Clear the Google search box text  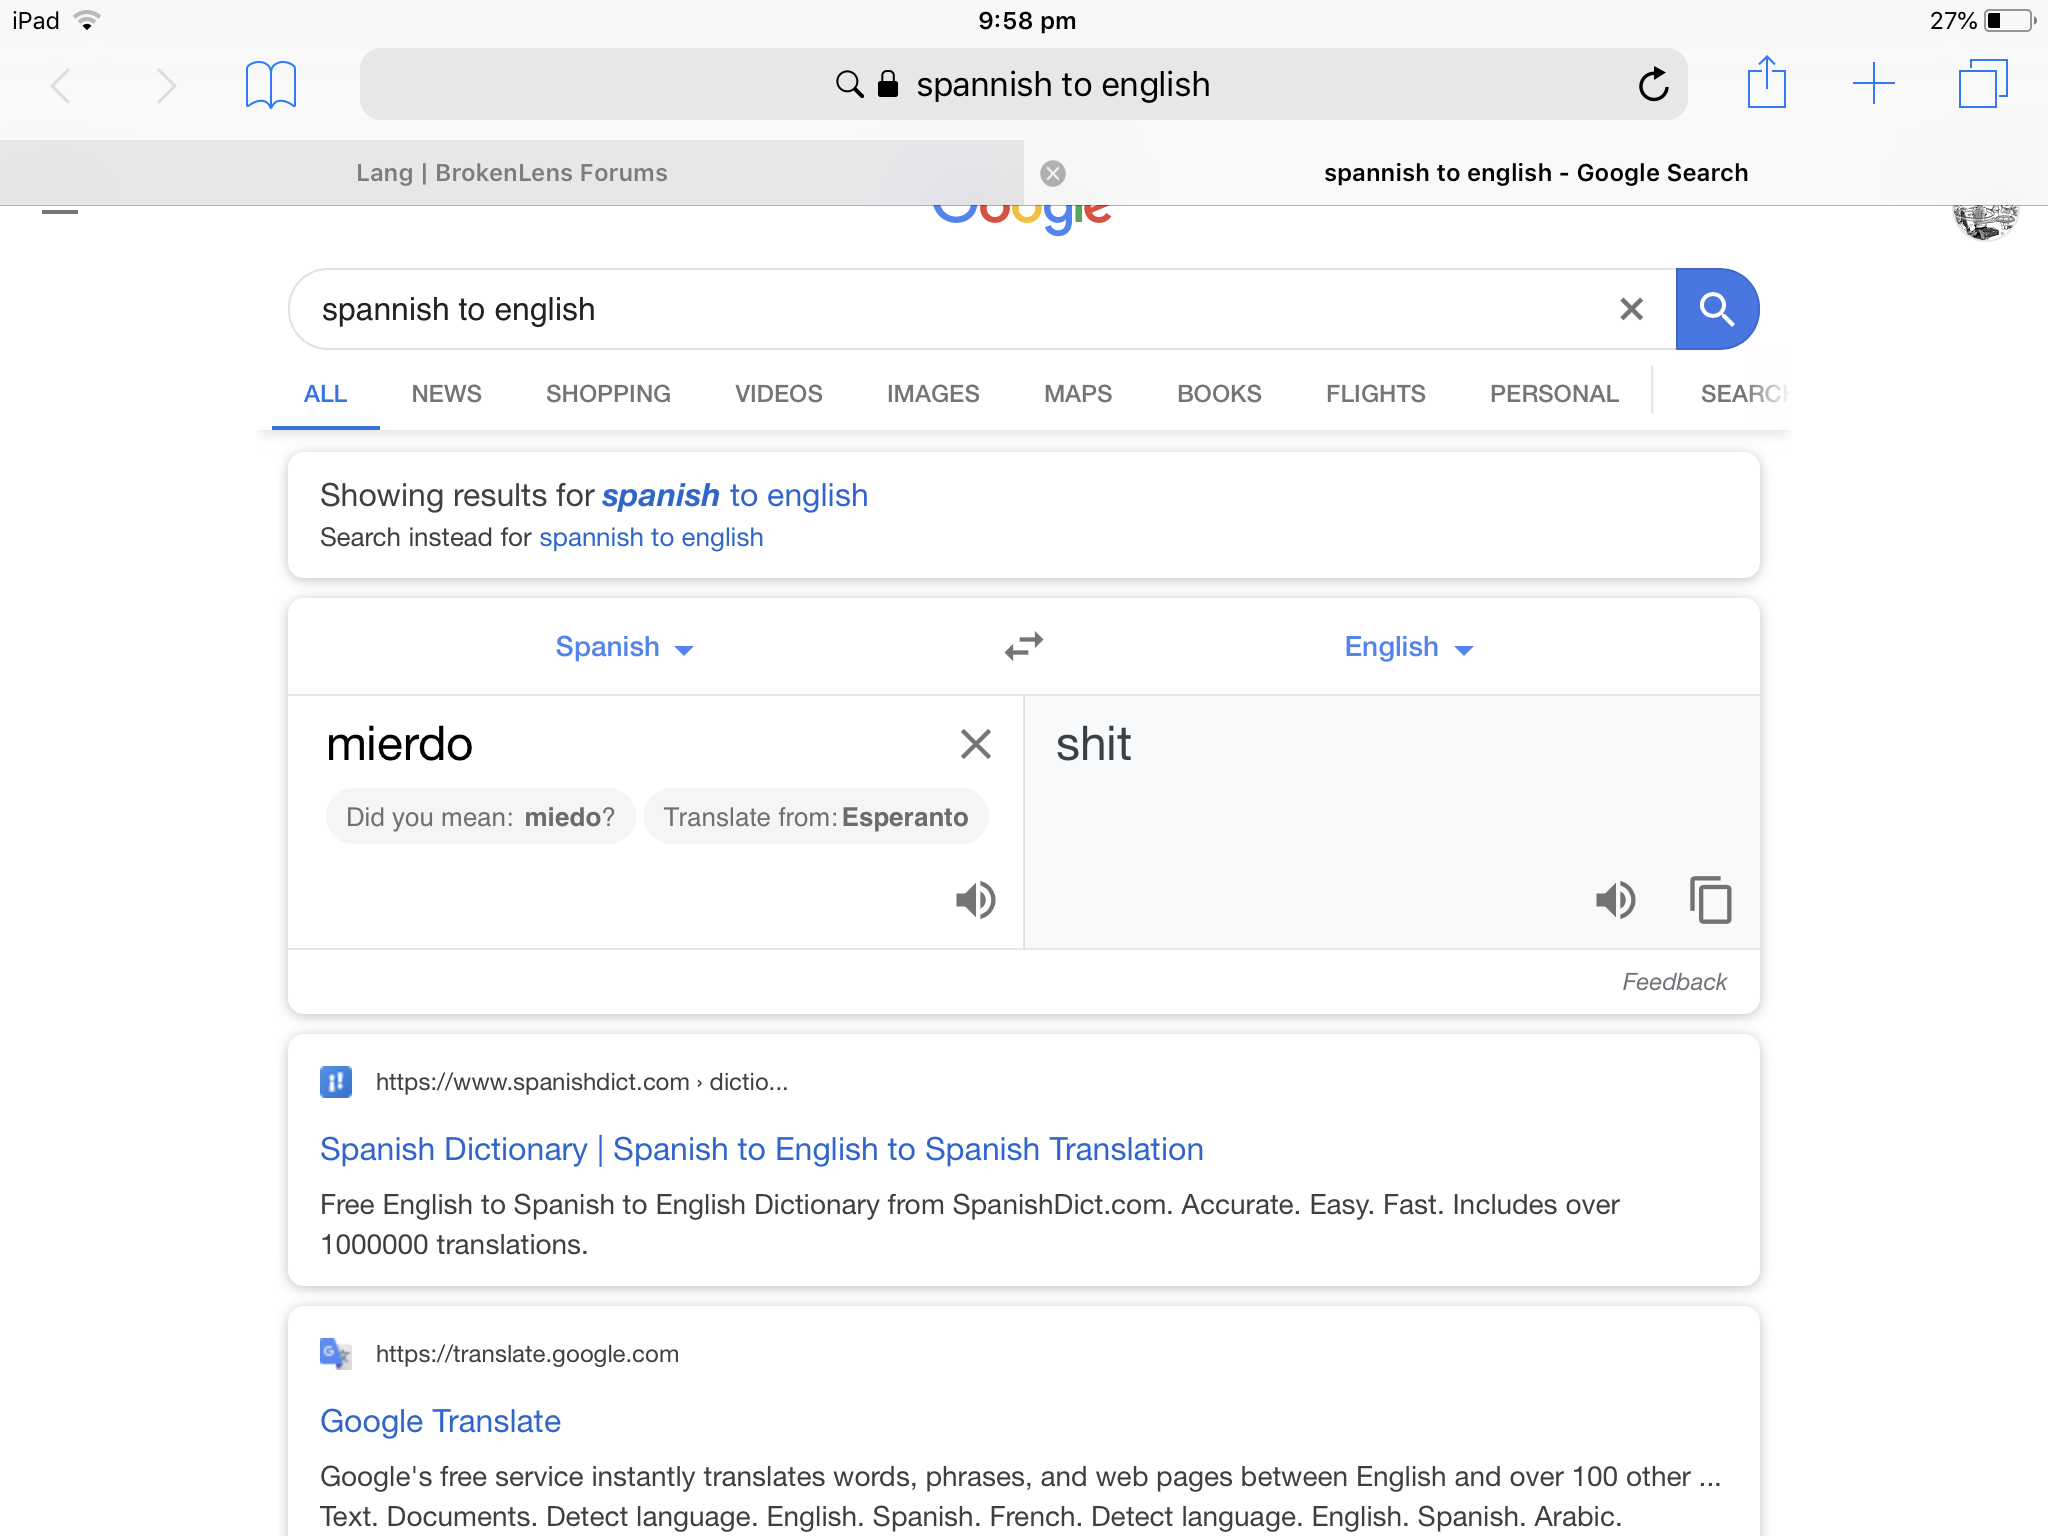(1631, 309)
